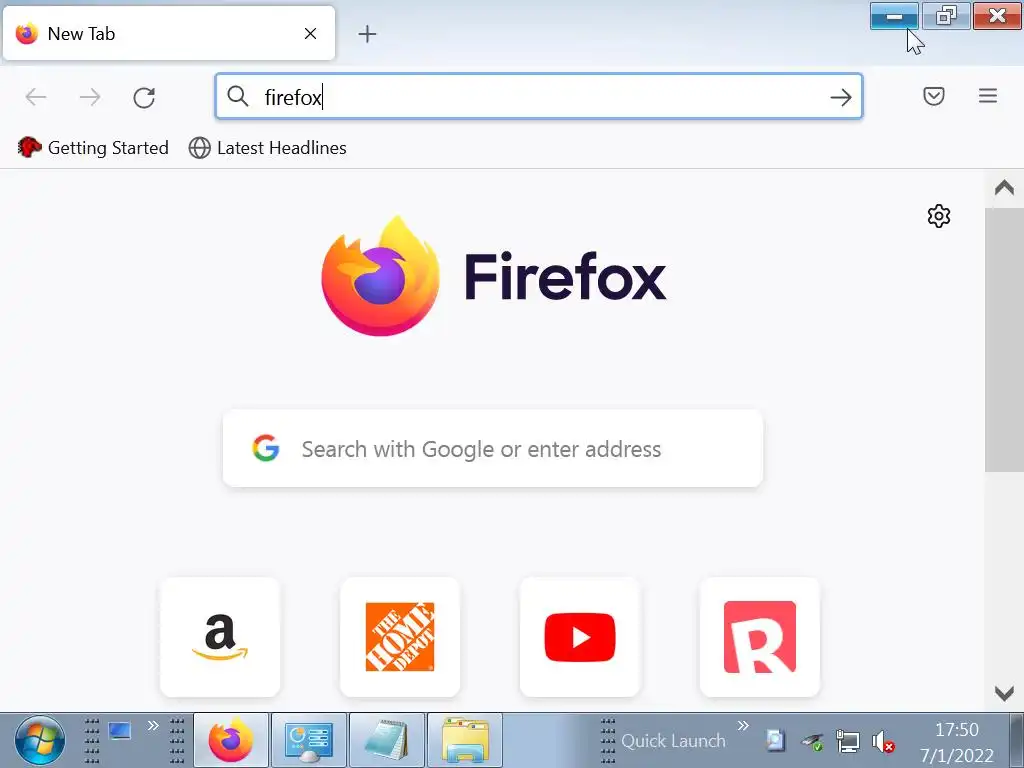1024x768 pixels.
Task: Click Show desktop icon in taskbar toolbar
Action: (120, 731)
